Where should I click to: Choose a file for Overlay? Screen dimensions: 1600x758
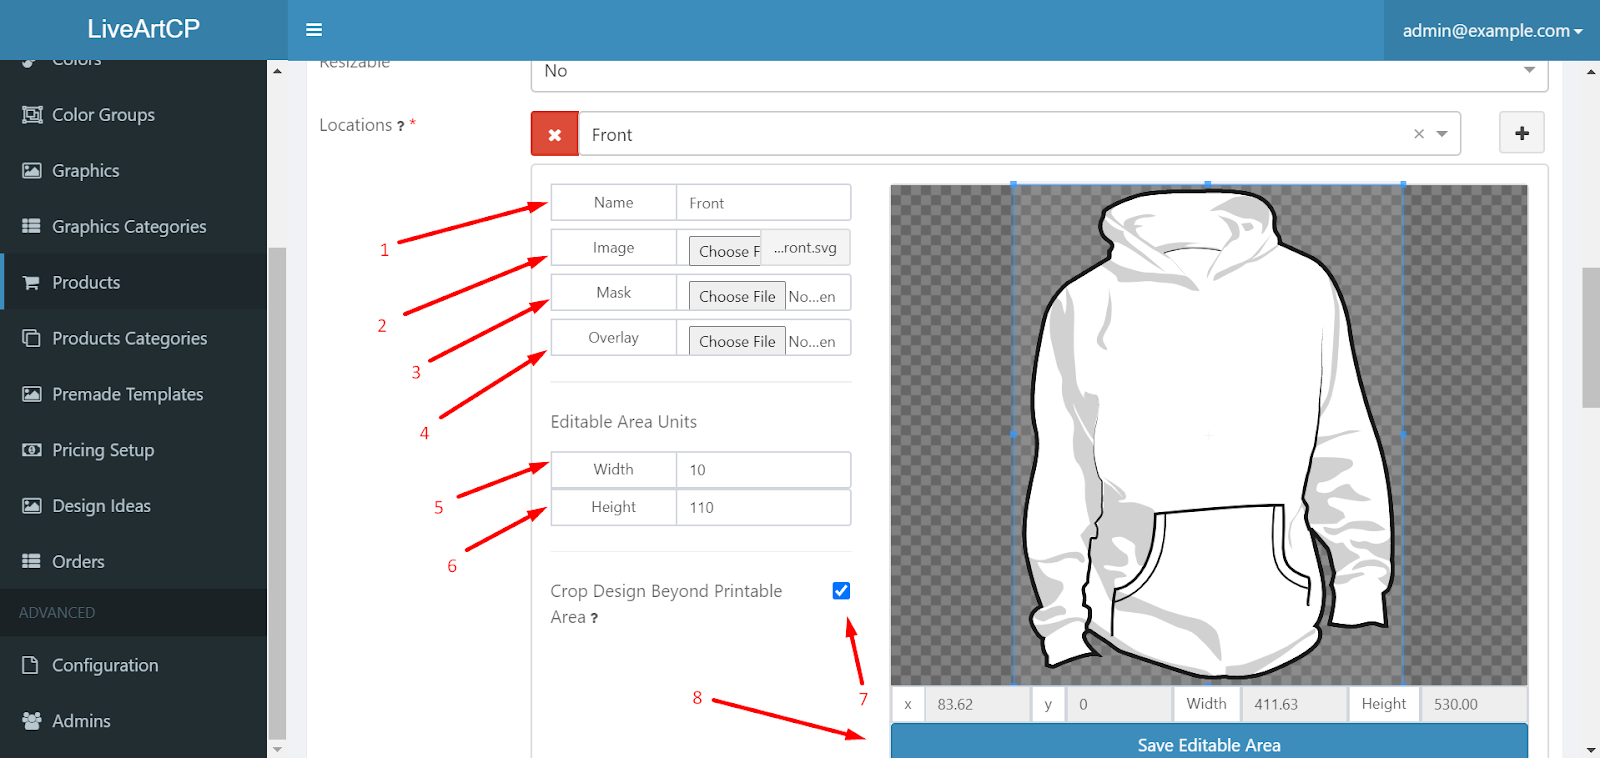pyautogui.click(x=737, y=341)
